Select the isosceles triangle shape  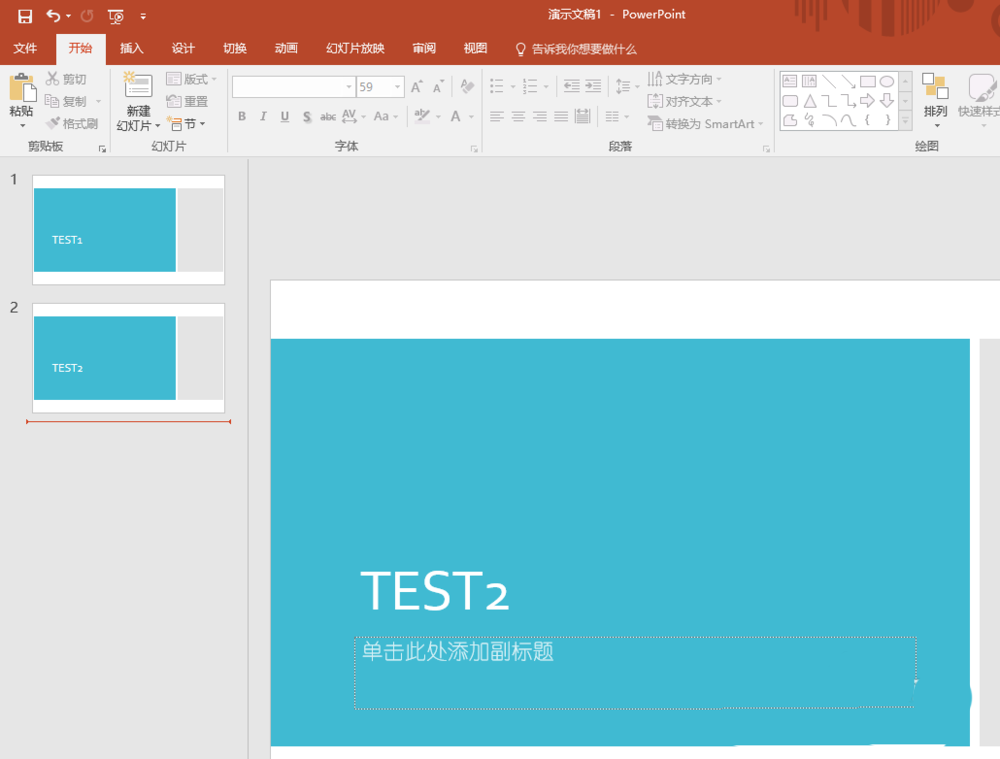point(810,101)
